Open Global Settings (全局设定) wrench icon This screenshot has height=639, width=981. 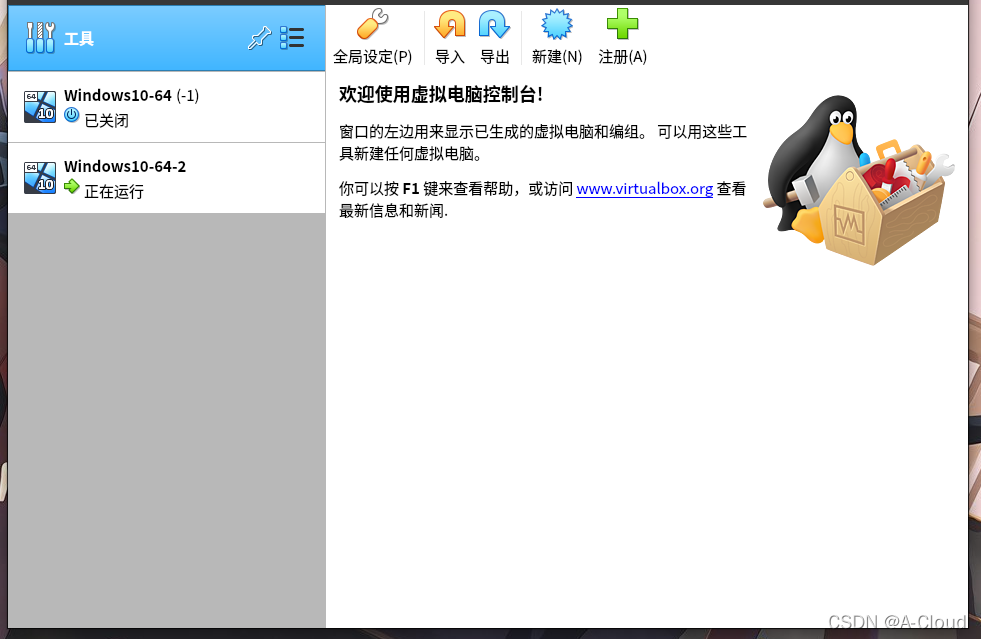[372, 24]
